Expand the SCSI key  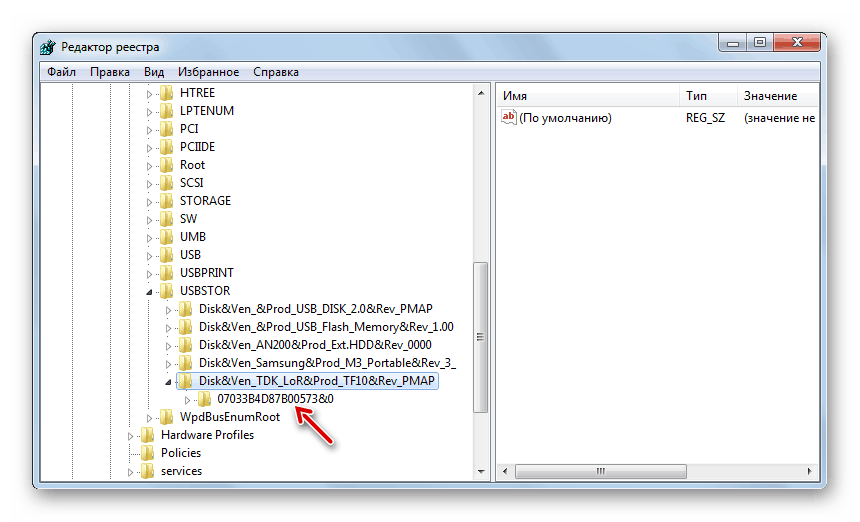pos(149,184)
